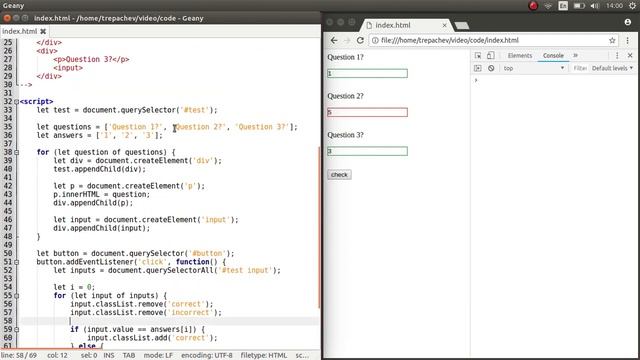Click the Geany editor vertical scrollbar
The width and height of the screenshot is (640, 360).
[319, 227]
